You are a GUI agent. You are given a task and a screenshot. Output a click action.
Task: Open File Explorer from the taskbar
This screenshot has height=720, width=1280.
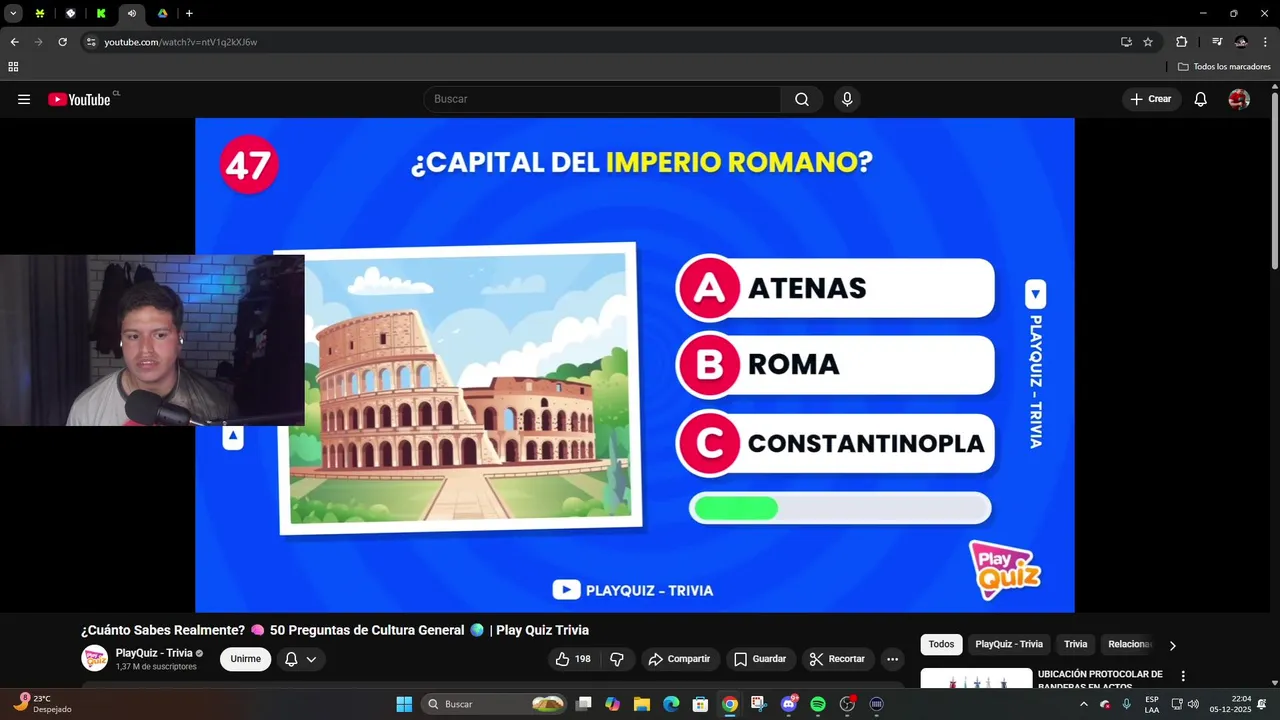click(642, 704)
